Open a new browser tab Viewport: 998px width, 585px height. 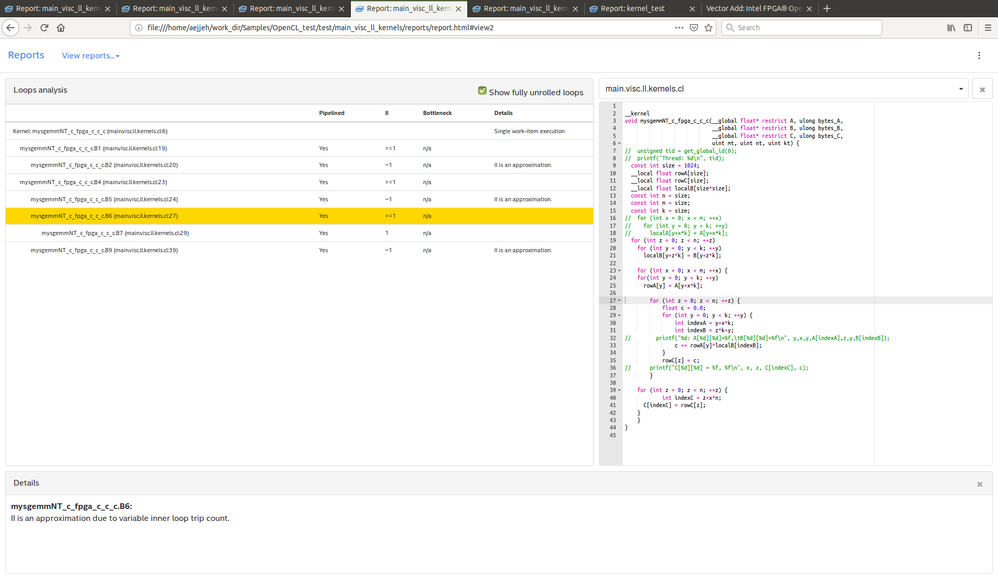(x=827, y=8)
